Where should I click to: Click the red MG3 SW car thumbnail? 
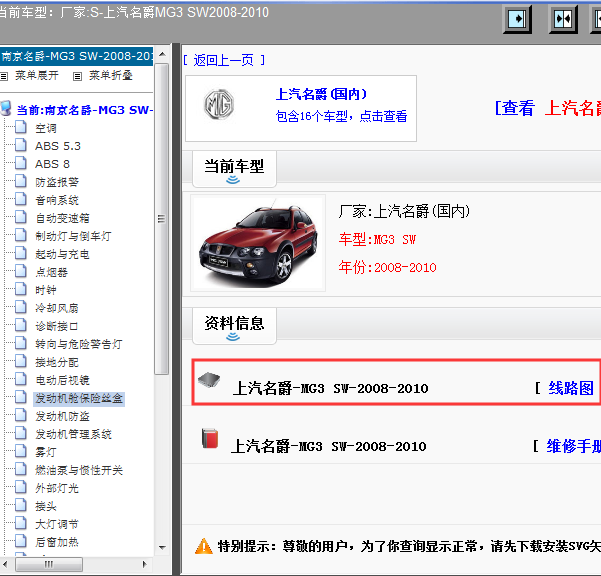(258, 243)
